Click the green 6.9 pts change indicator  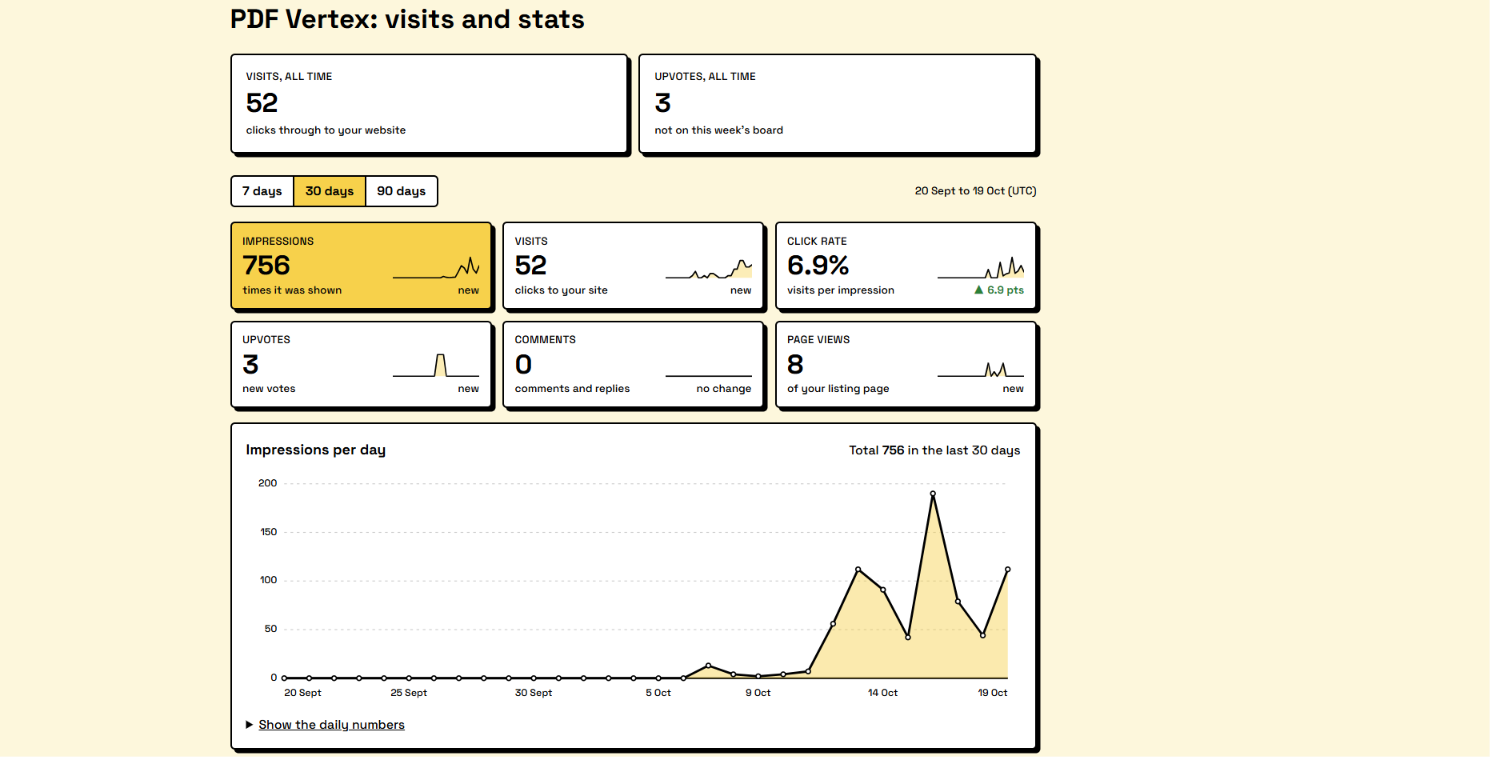pyautogui.click(x=999, y=290)
